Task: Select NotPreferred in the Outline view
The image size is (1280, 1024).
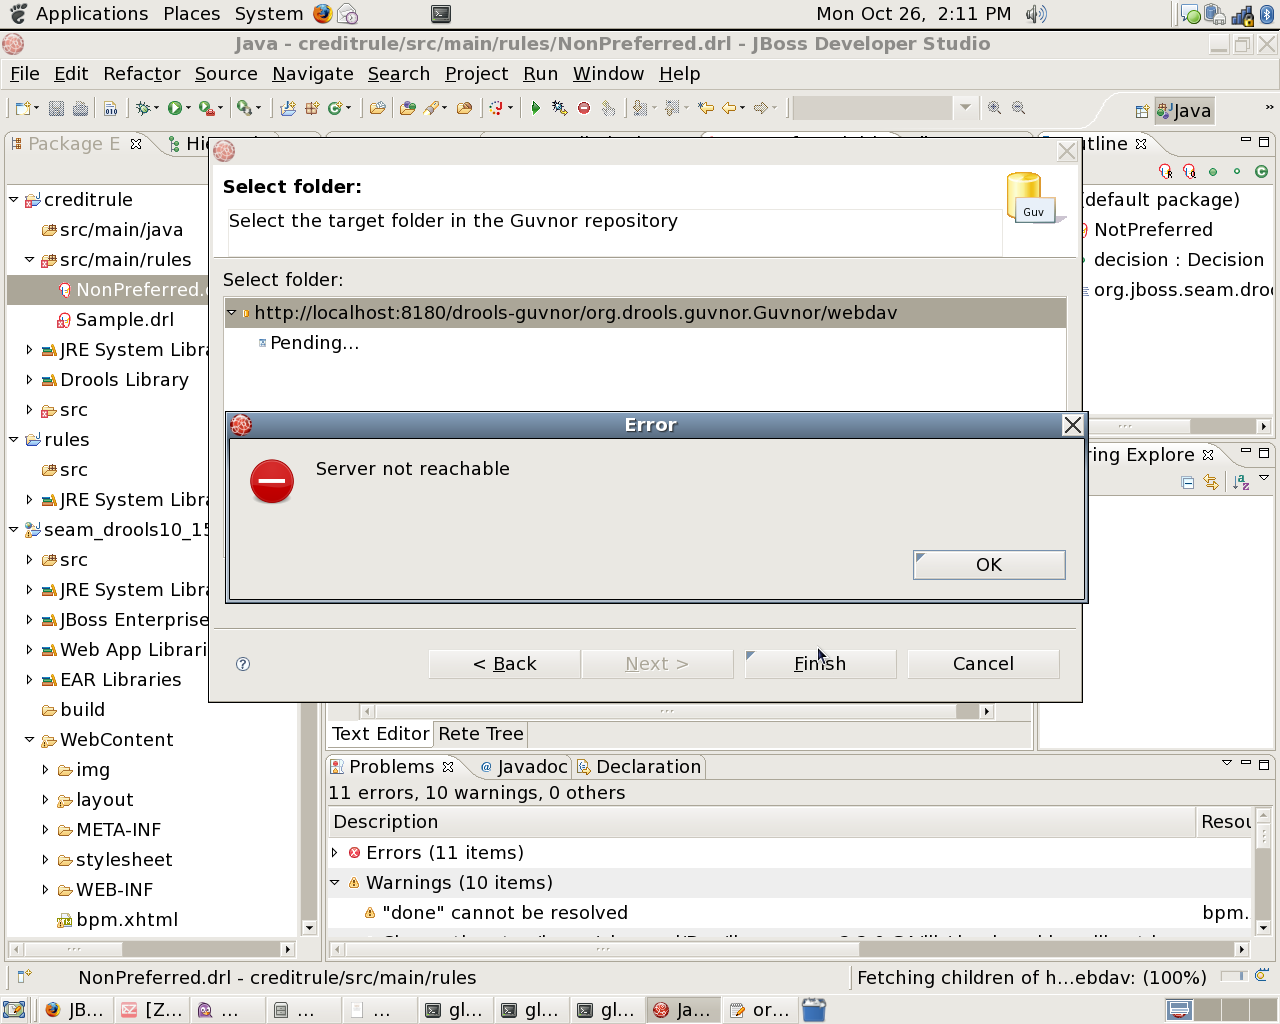Action: tap(1153, 230)
